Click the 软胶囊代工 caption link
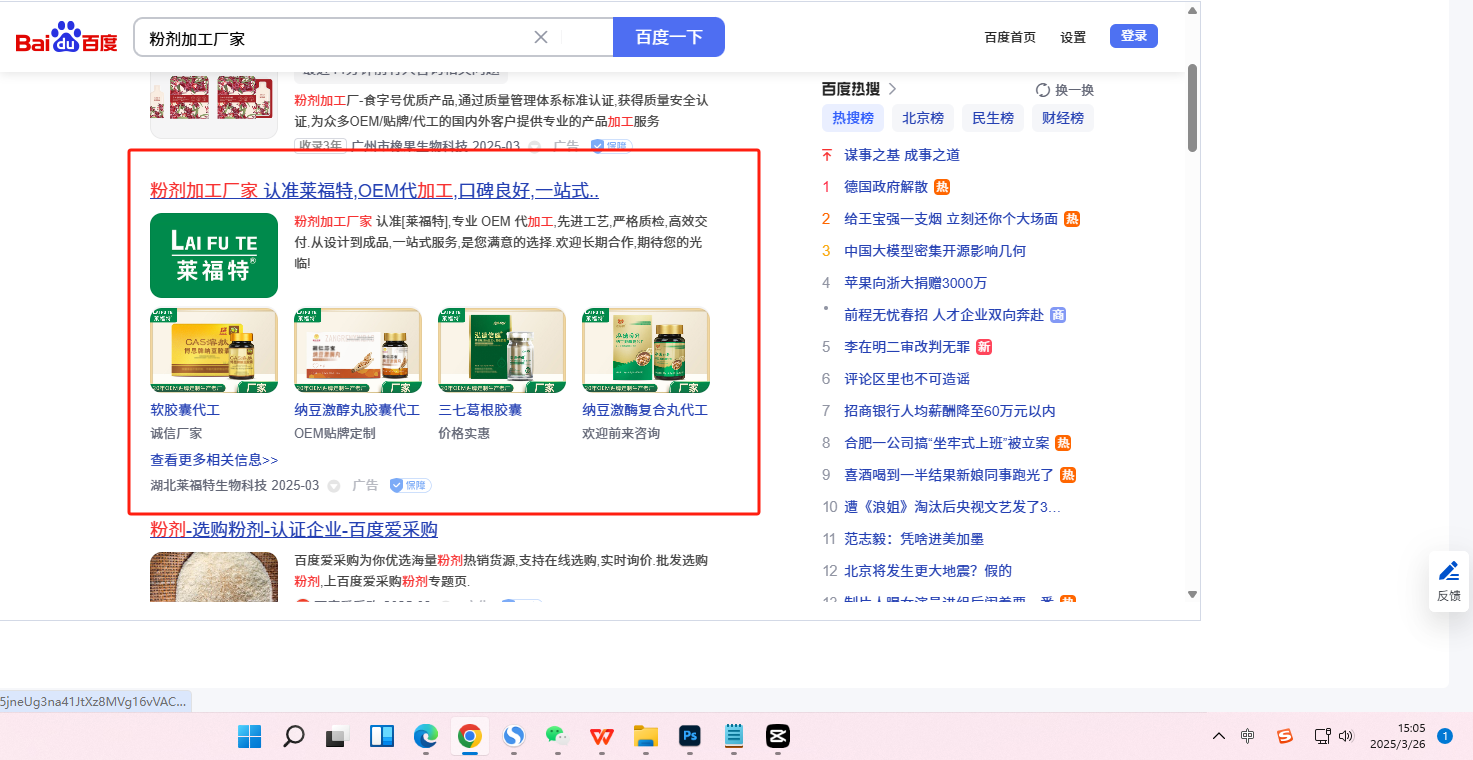Viewport: 1473px width, 760px height. tap(185, 410)
